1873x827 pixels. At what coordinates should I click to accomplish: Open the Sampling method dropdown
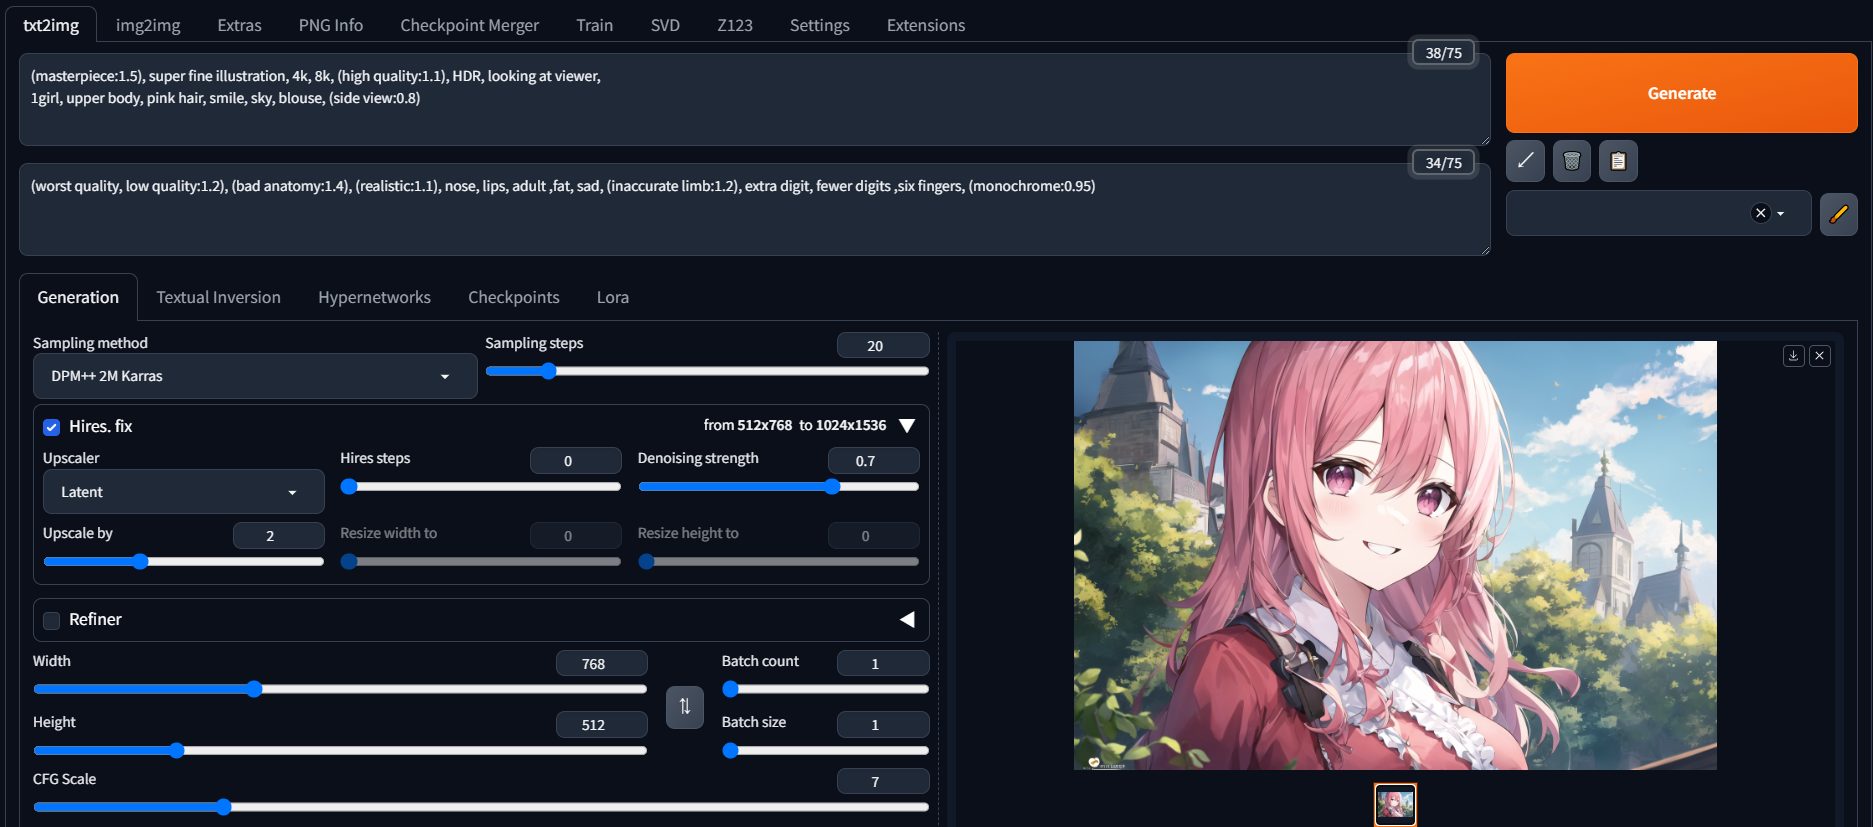(x=255, y=376)
